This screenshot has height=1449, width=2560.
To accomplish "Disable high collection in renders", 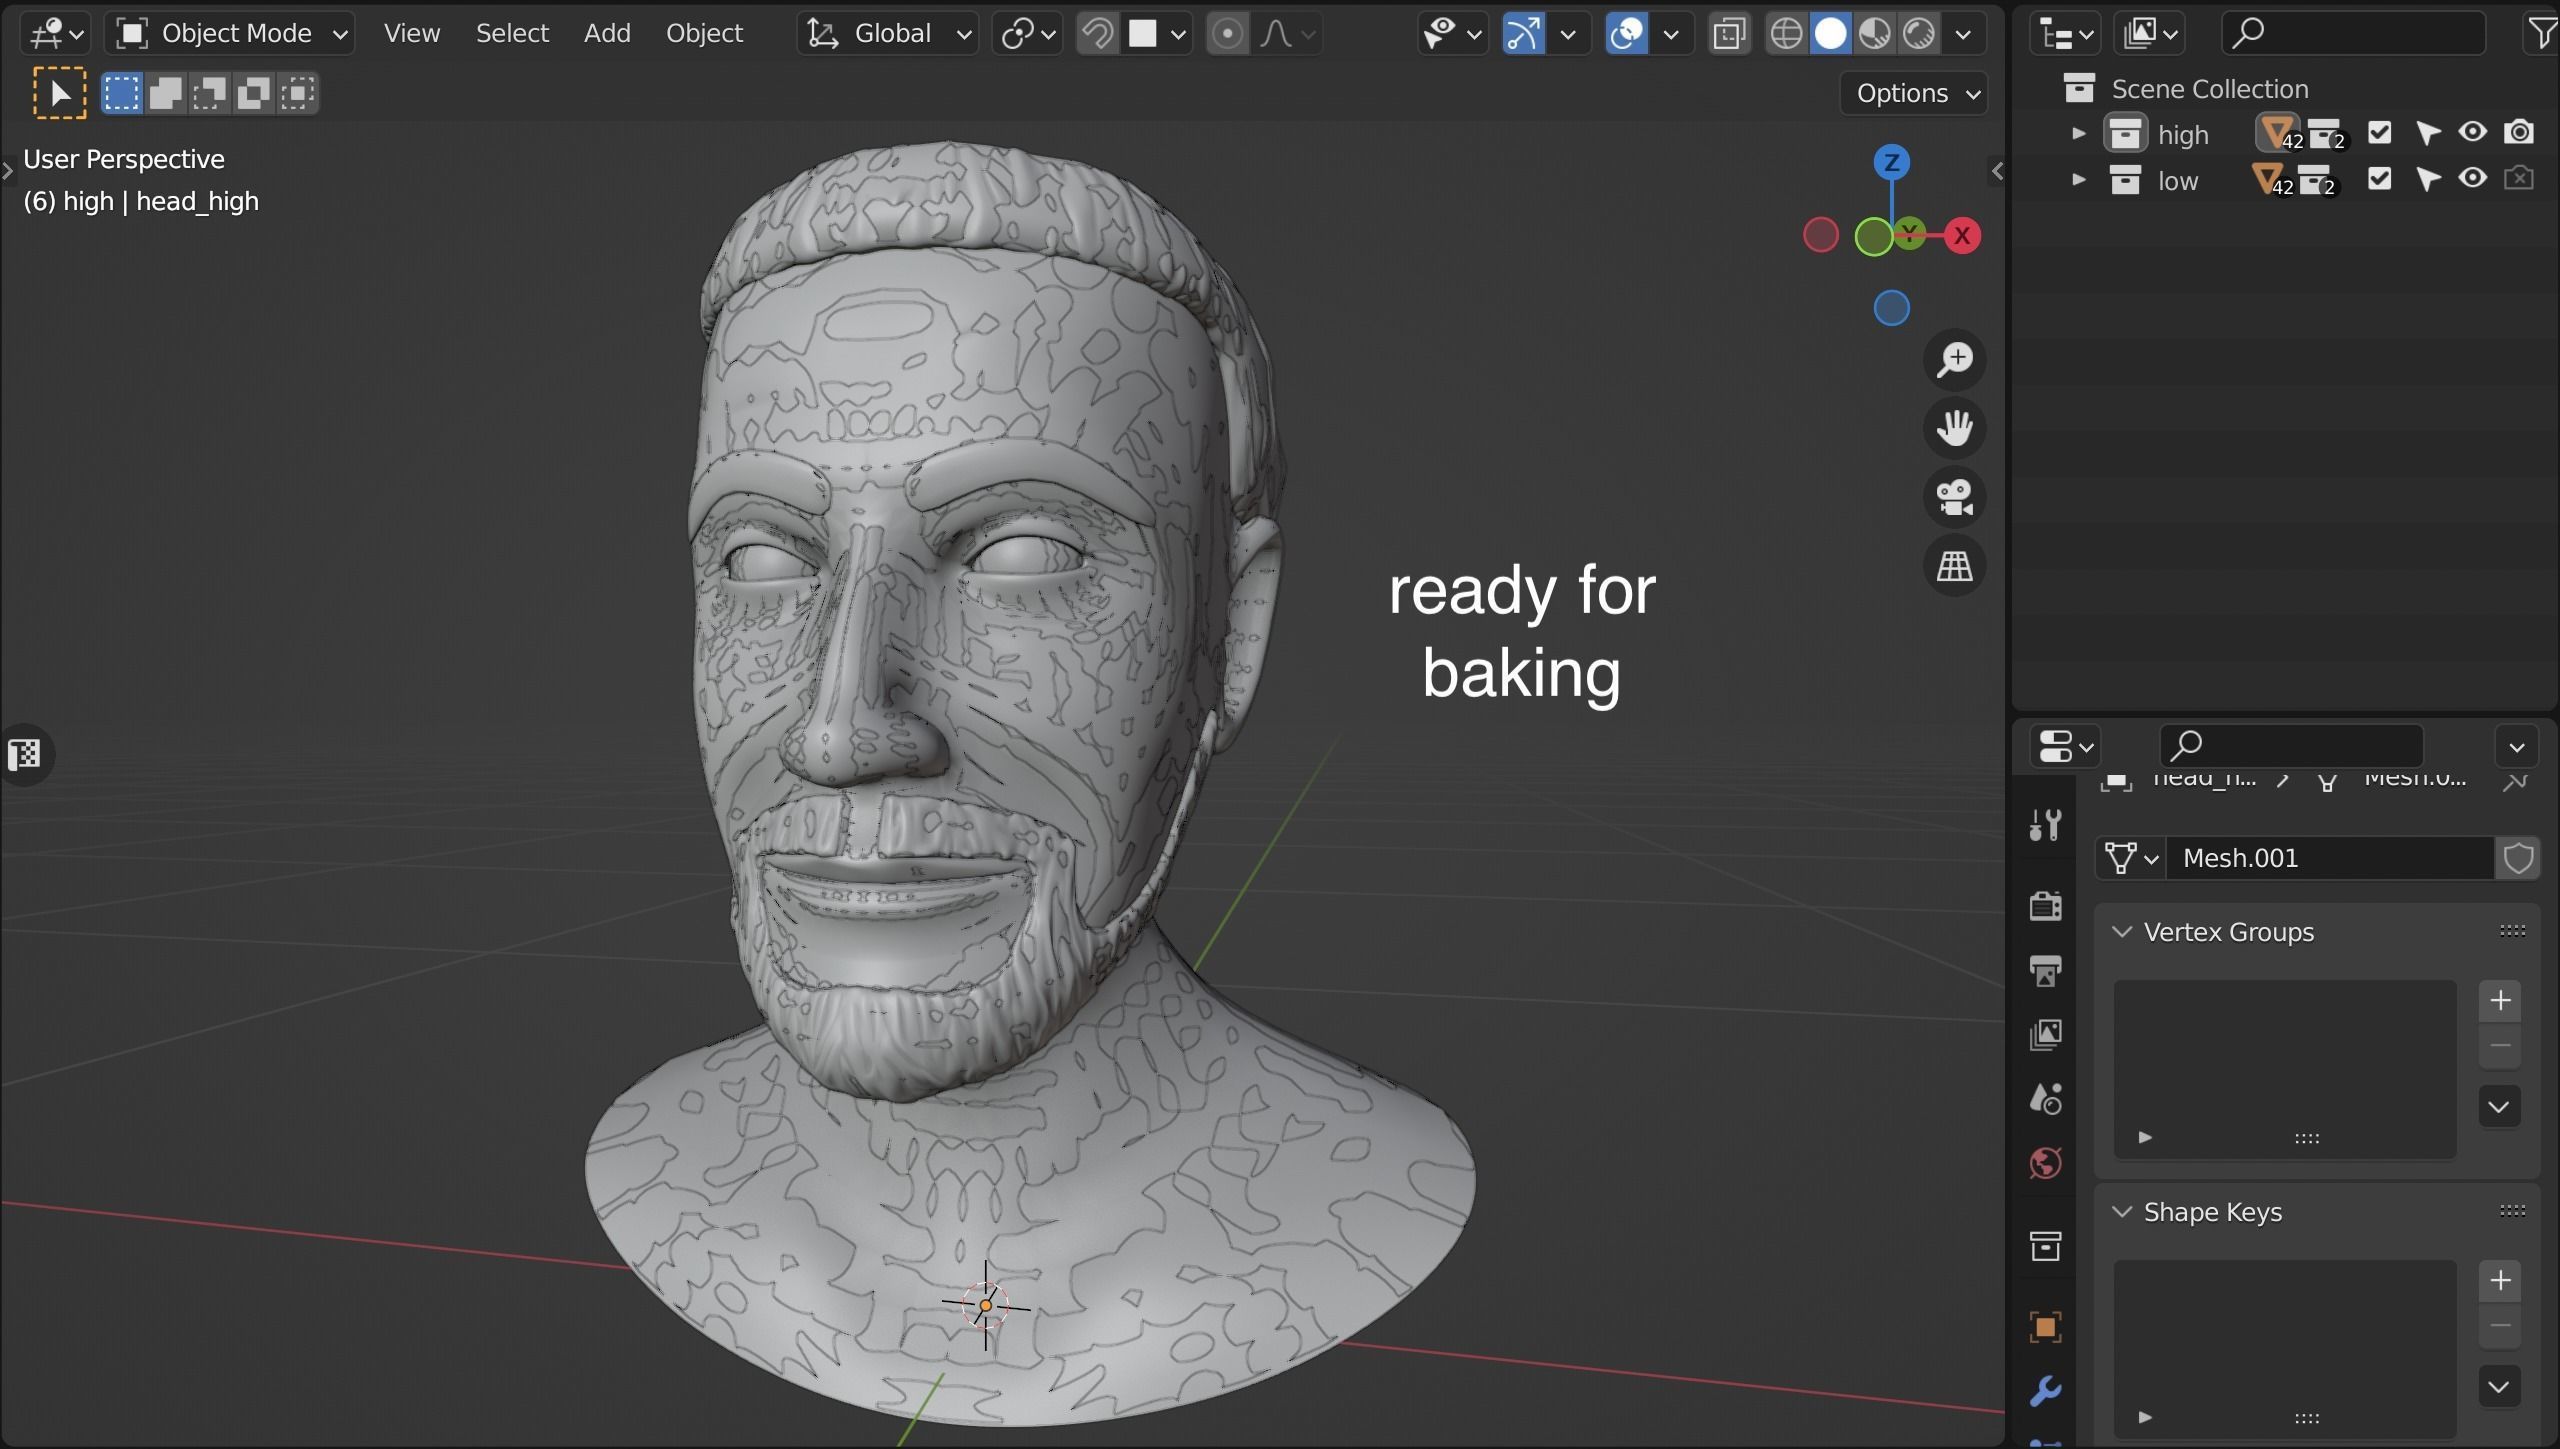I will tap(2519, 132).
